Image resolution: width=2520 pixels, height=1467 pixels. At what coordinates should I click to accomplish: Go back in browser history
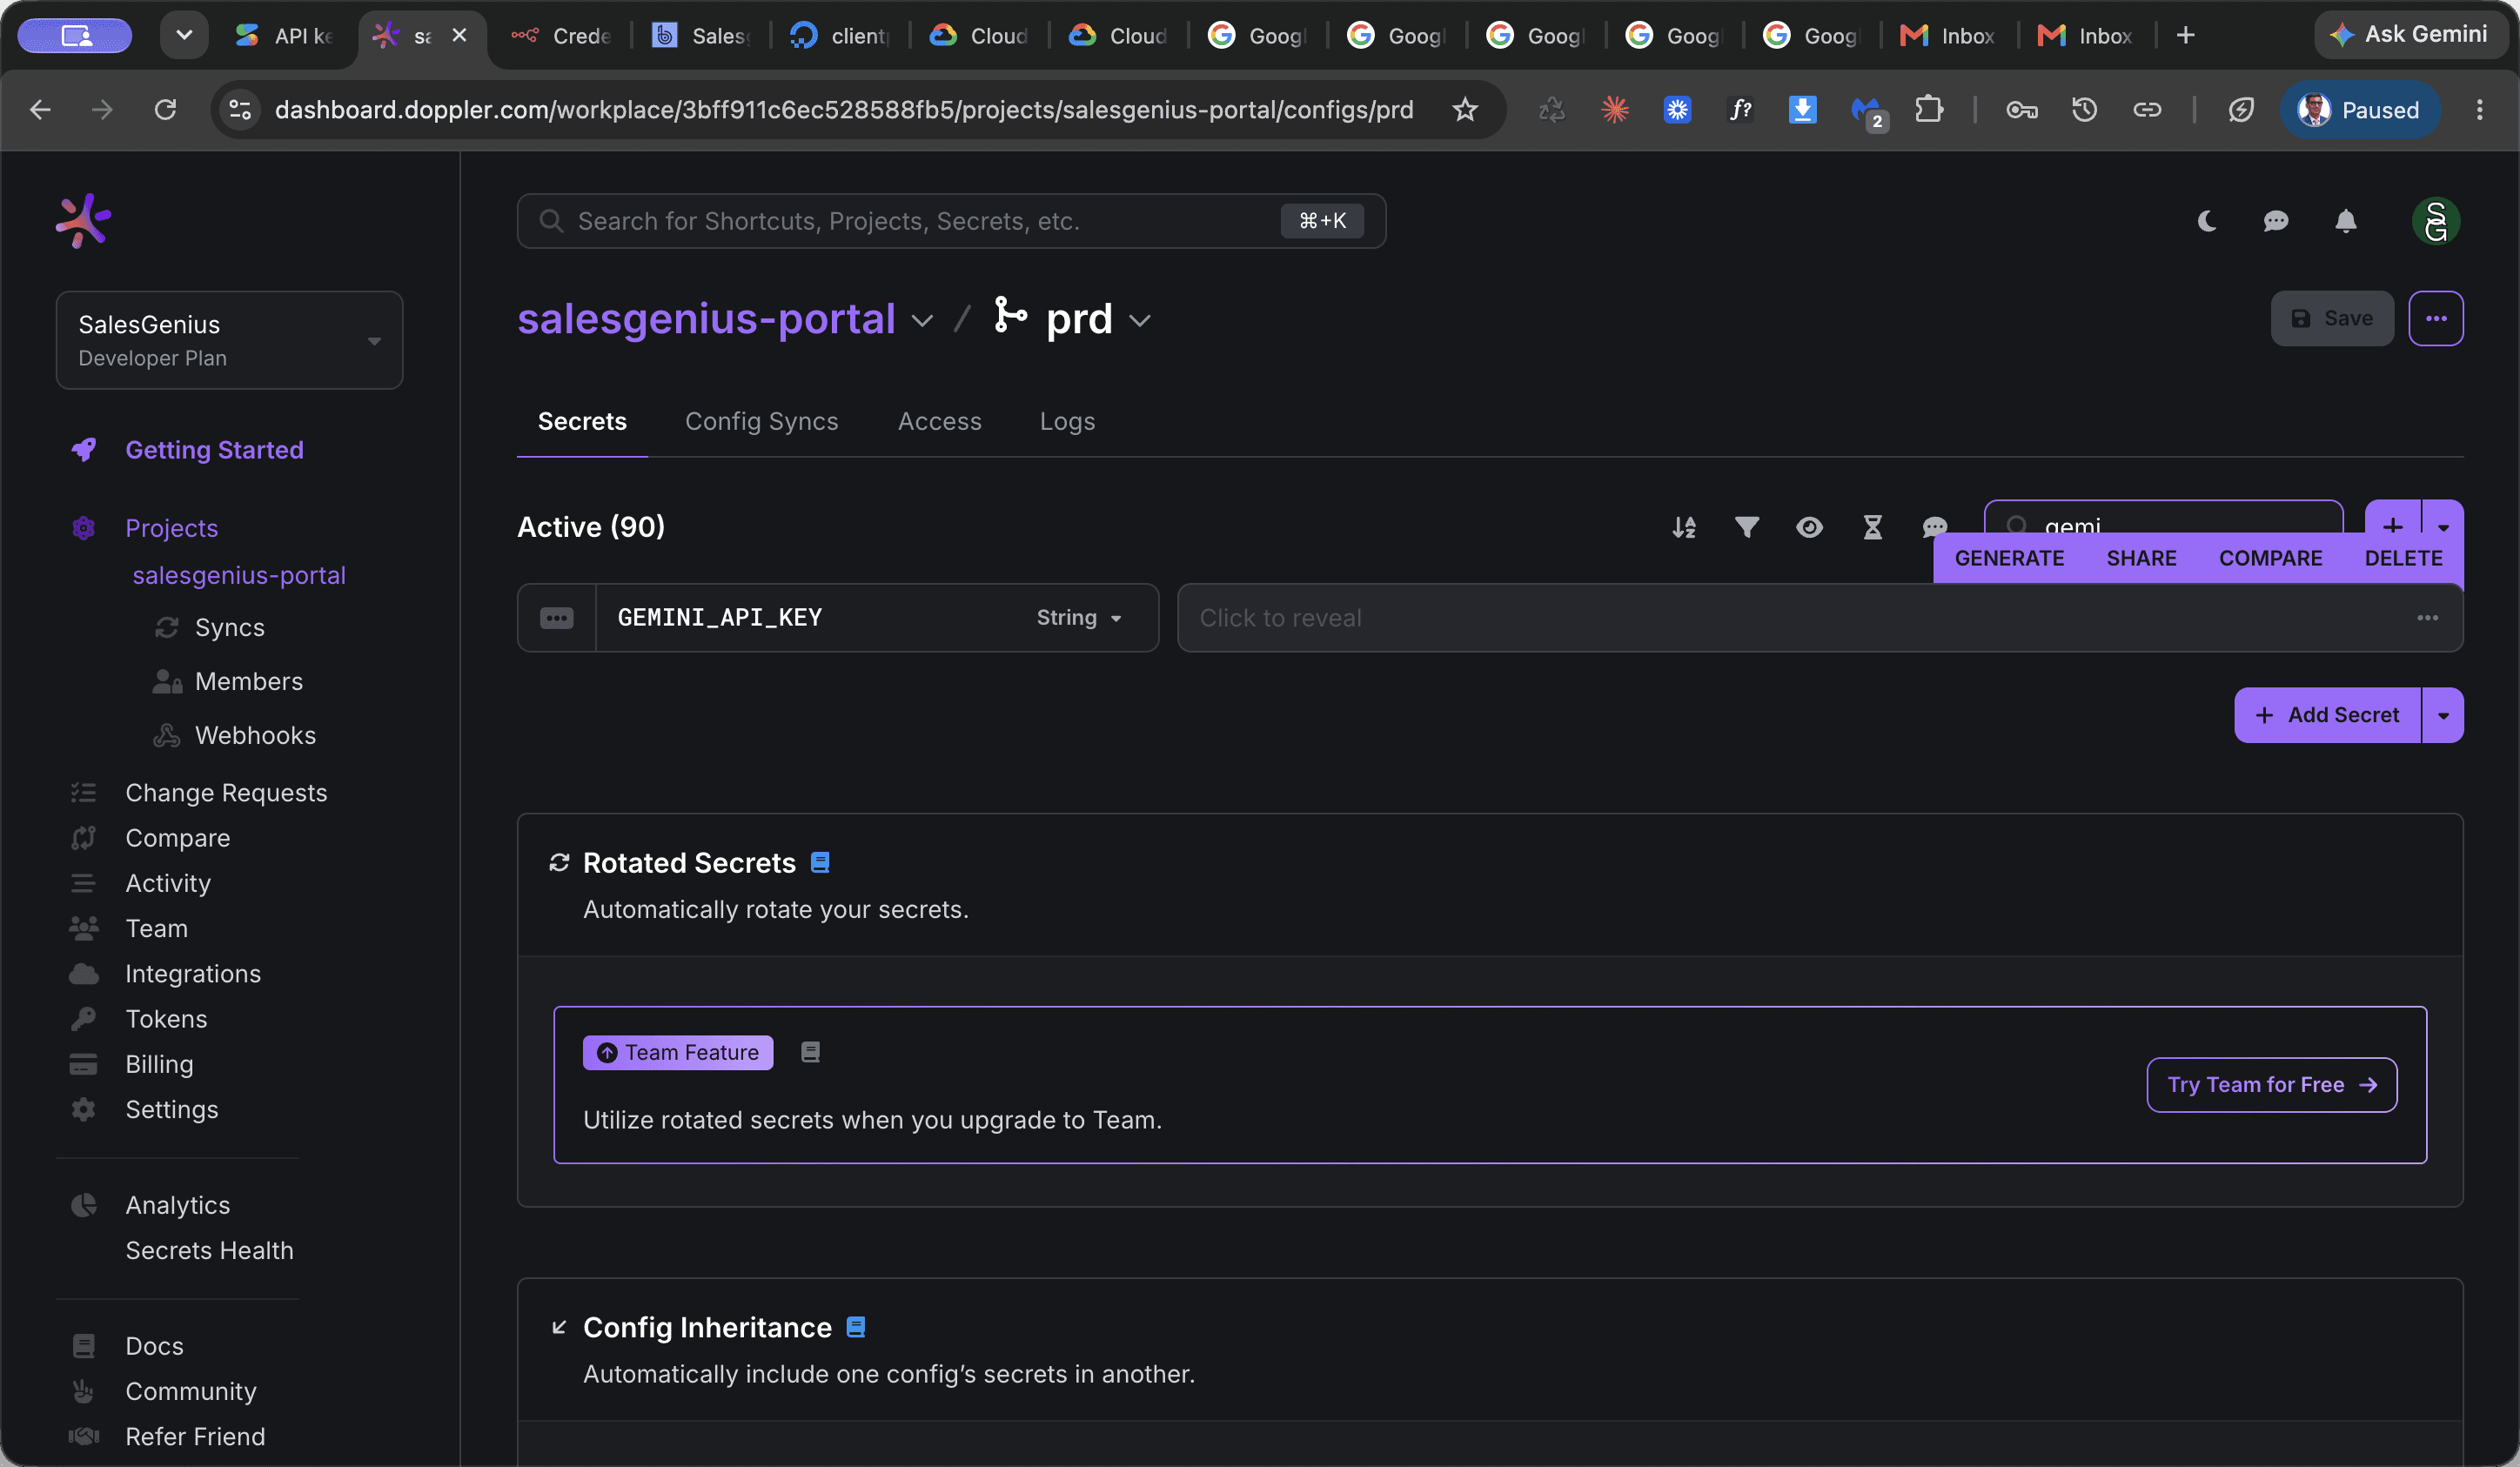pos(41,109)
